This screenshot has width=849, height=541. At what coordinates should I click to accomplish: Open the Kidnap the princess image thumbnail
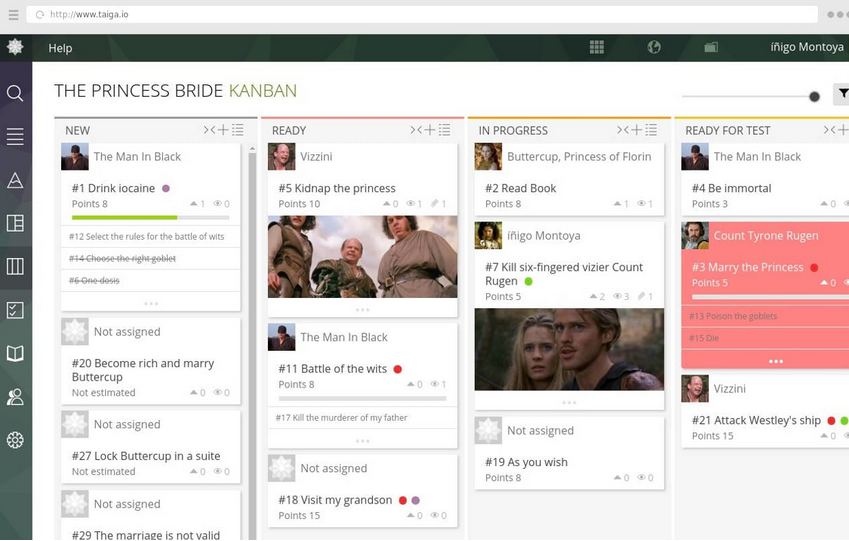(363, 257)
